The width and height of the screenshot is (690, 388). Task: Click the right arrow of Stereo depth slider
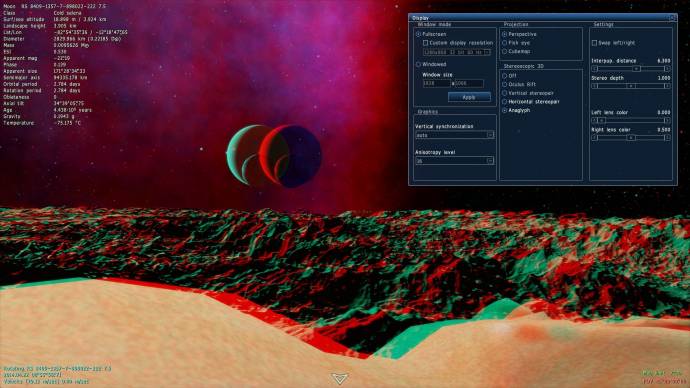(667, 86)
